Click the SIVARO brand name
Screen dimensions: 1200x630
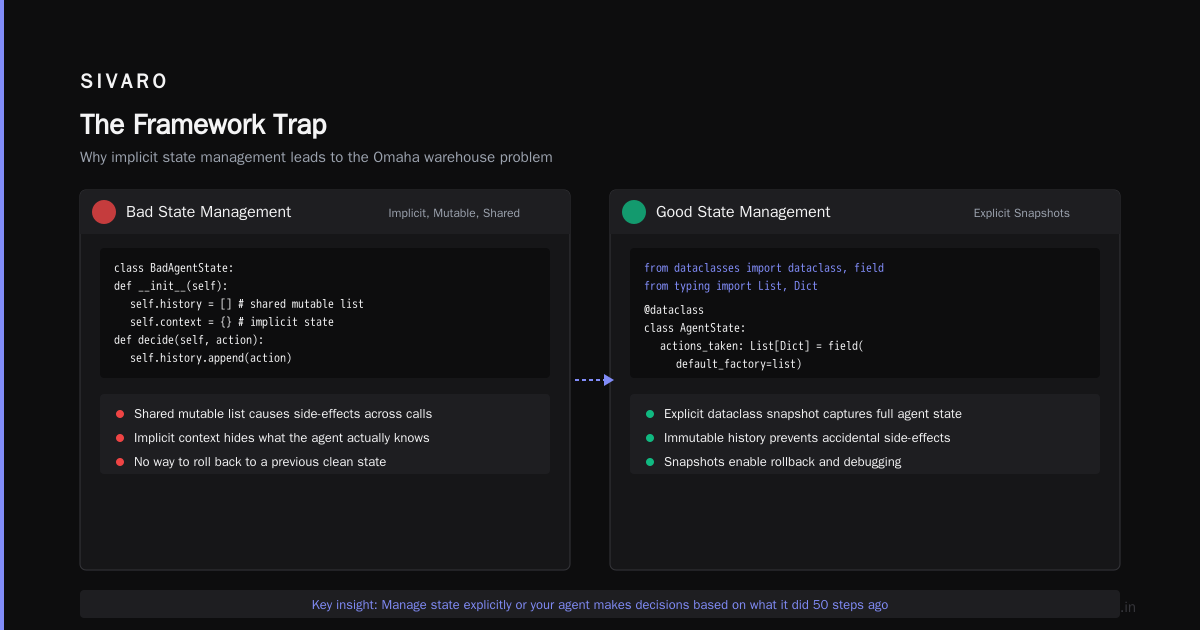[124, 81]
